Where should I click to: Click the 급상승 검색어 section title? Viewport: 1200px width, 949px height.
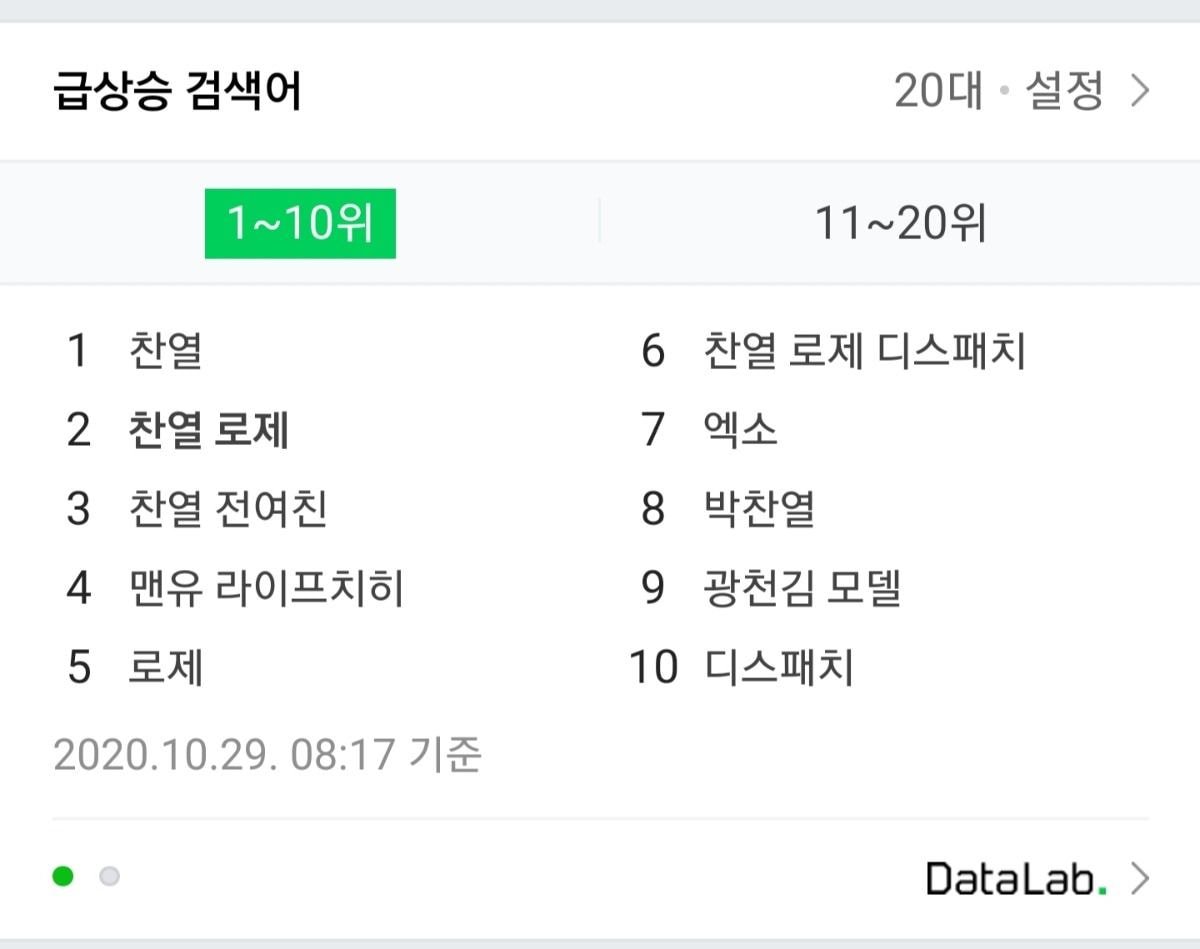click(177, 92)
